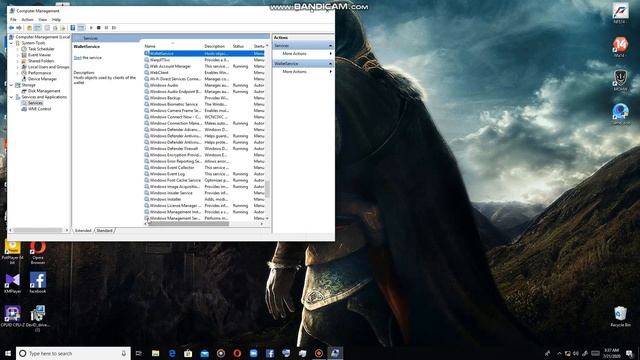Expand the Performance tree node
The width and height of the screenshot is (640, 360).
click(x=18, y=73)
